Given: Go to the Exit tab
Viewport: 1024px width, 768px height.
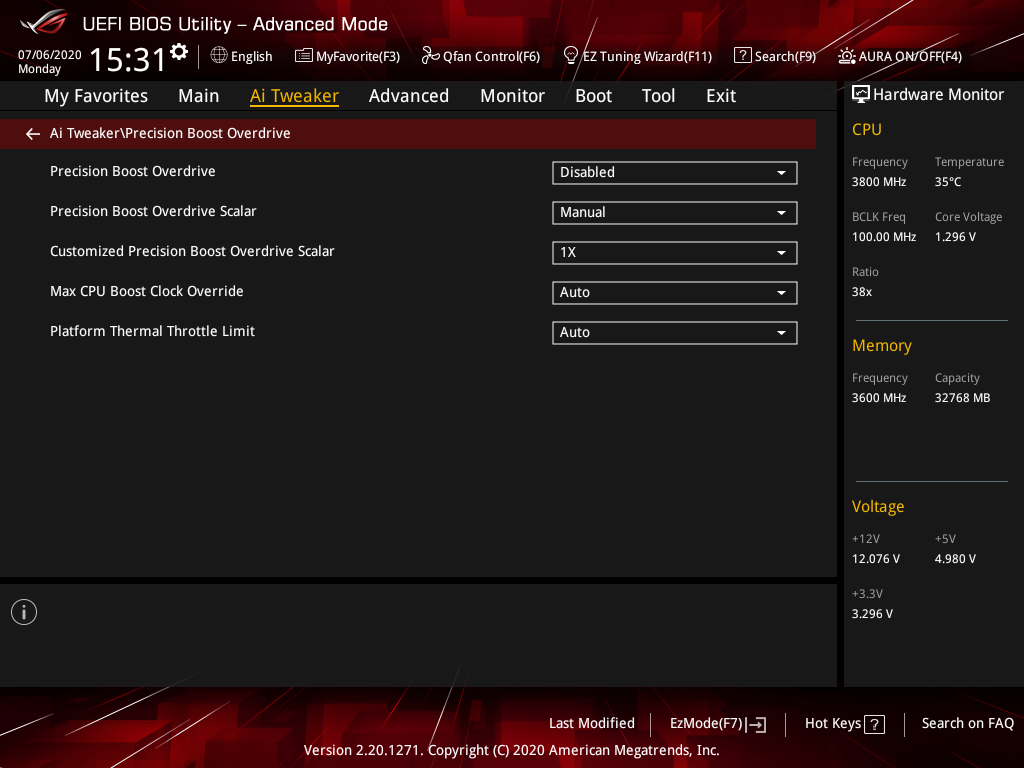Looking at the screenshot, I should (721, 96).
